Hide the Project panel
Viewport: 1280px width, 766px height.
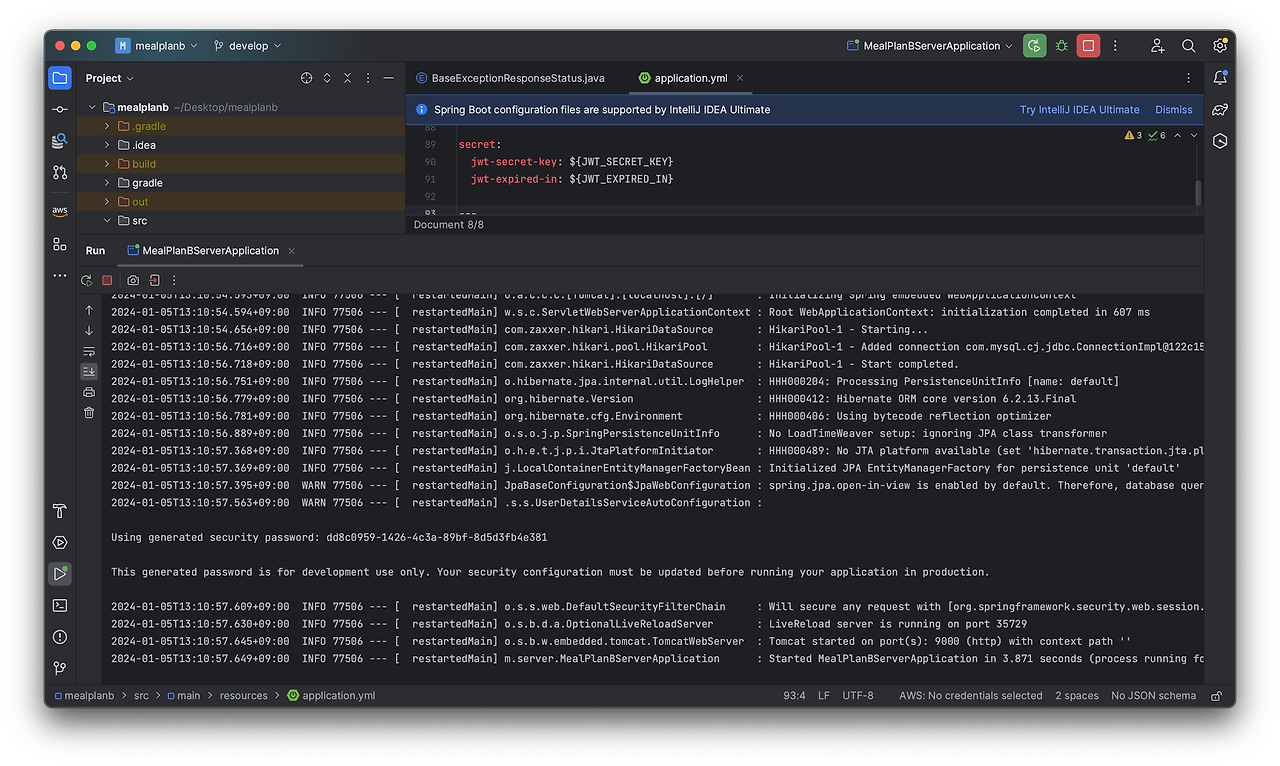[x=389, y=78]
